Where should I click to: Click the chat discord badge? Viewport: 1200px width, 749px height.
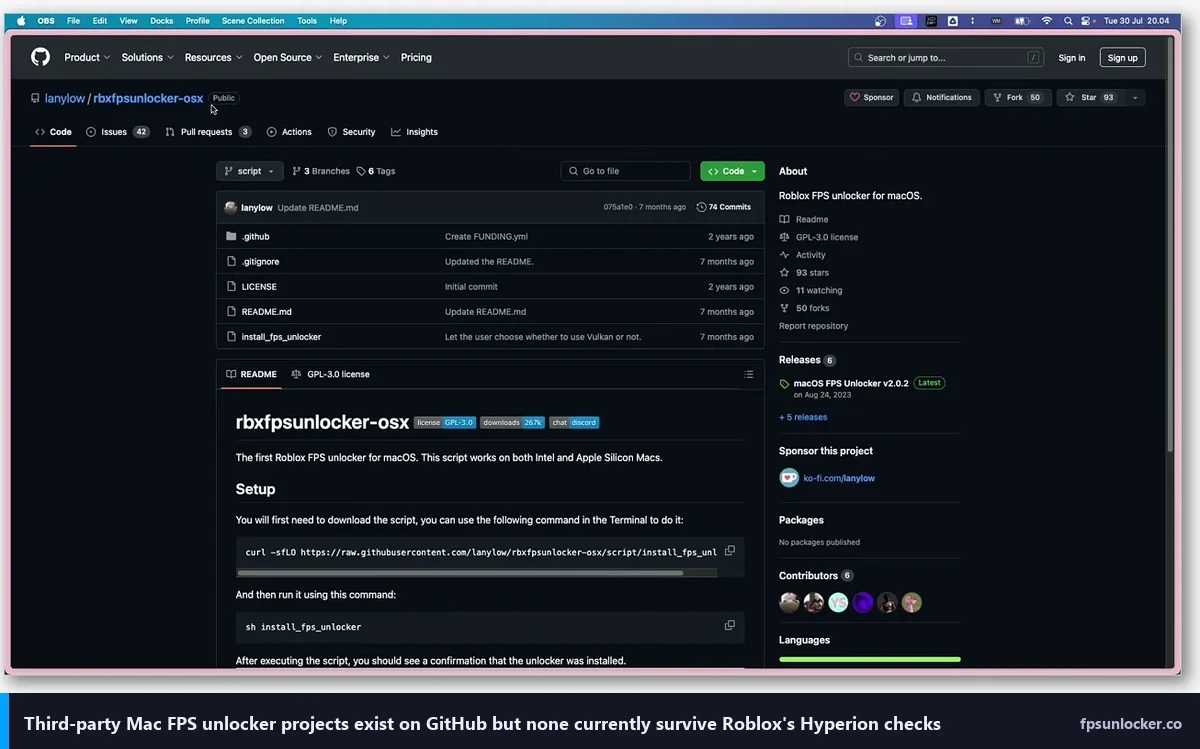tap(574, 422)
